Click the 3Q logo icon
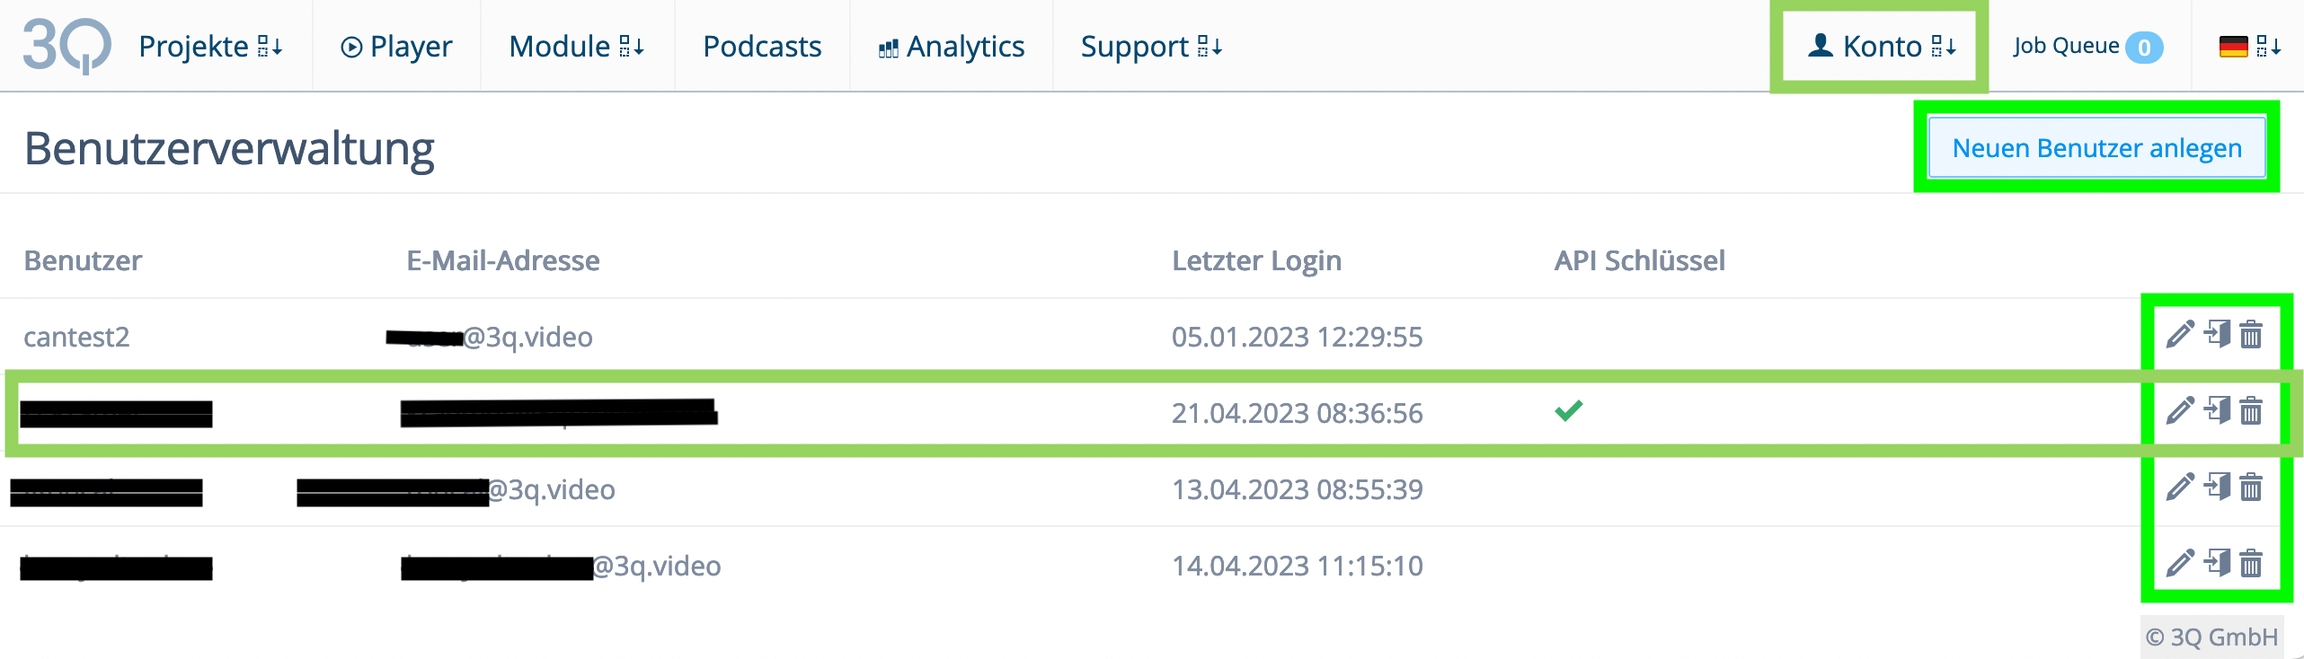Image resolution: width=2304 pixels, height=659 pixels. click(66, 45)
